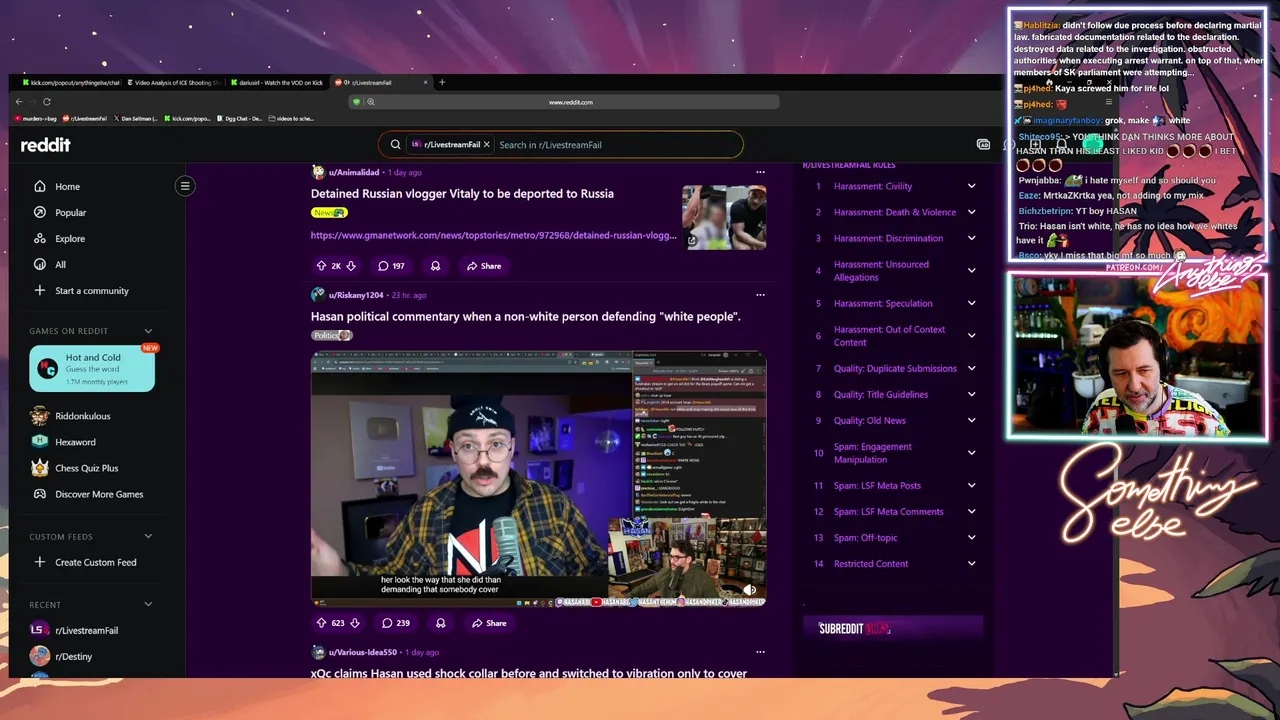Share the Hasan political commentary post
Screen dimensions: 1280x720
[x=489, y=623]
